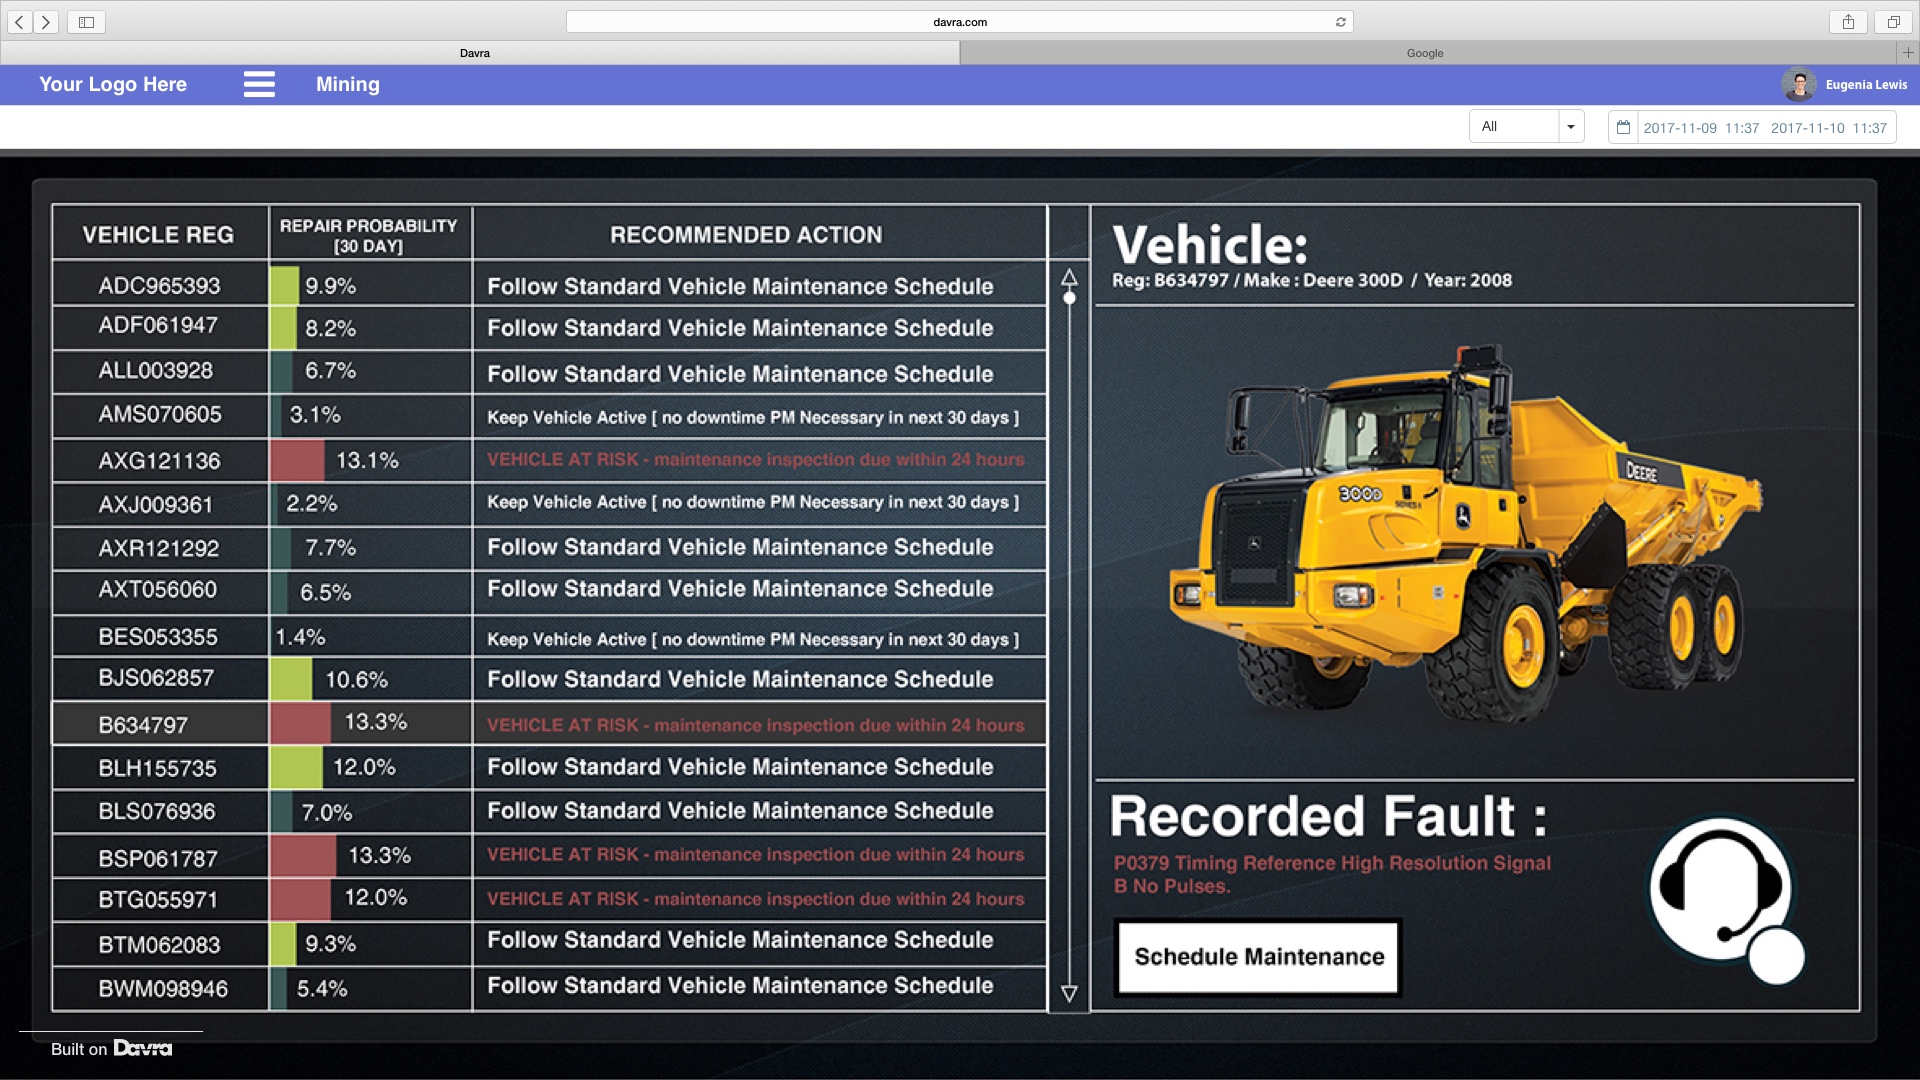Click the browser forward arrow
The height and width of the screenshot is (1080, 1920).
tap(46, 22)
